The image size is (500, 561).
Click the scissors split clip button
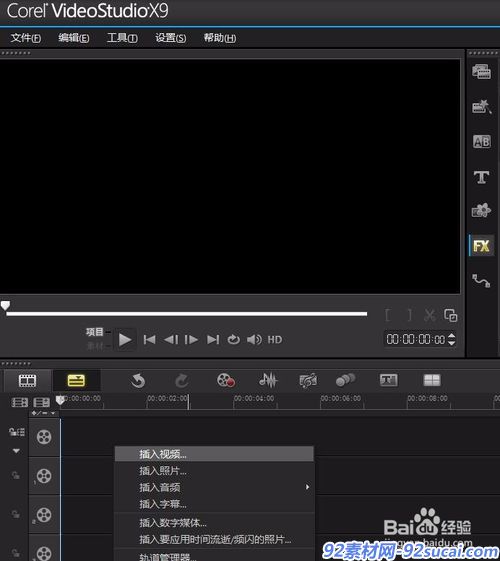(430, 316)
